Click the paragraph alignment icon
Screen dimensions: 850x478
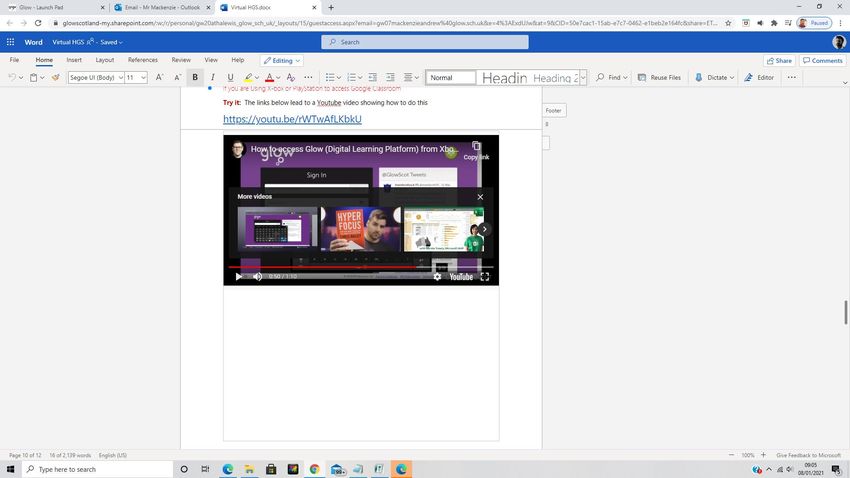[408, 77]
